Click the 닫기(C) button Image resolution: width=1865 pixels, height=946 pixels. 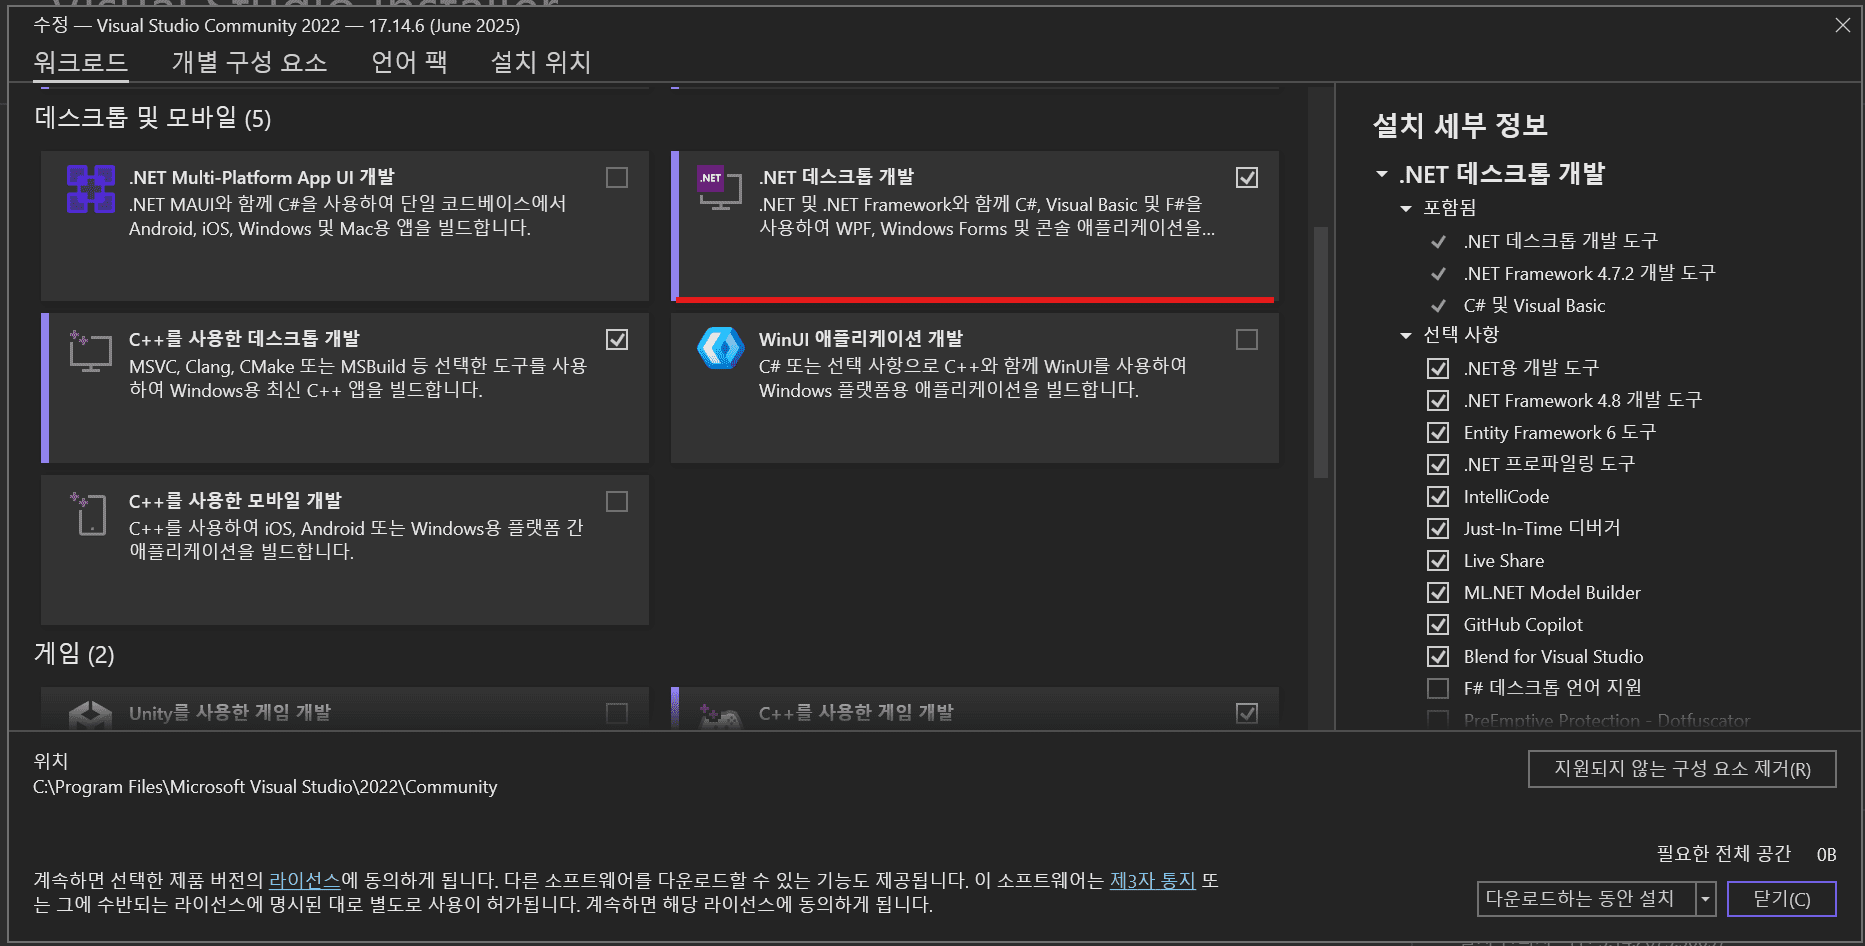coord(1782,899)
